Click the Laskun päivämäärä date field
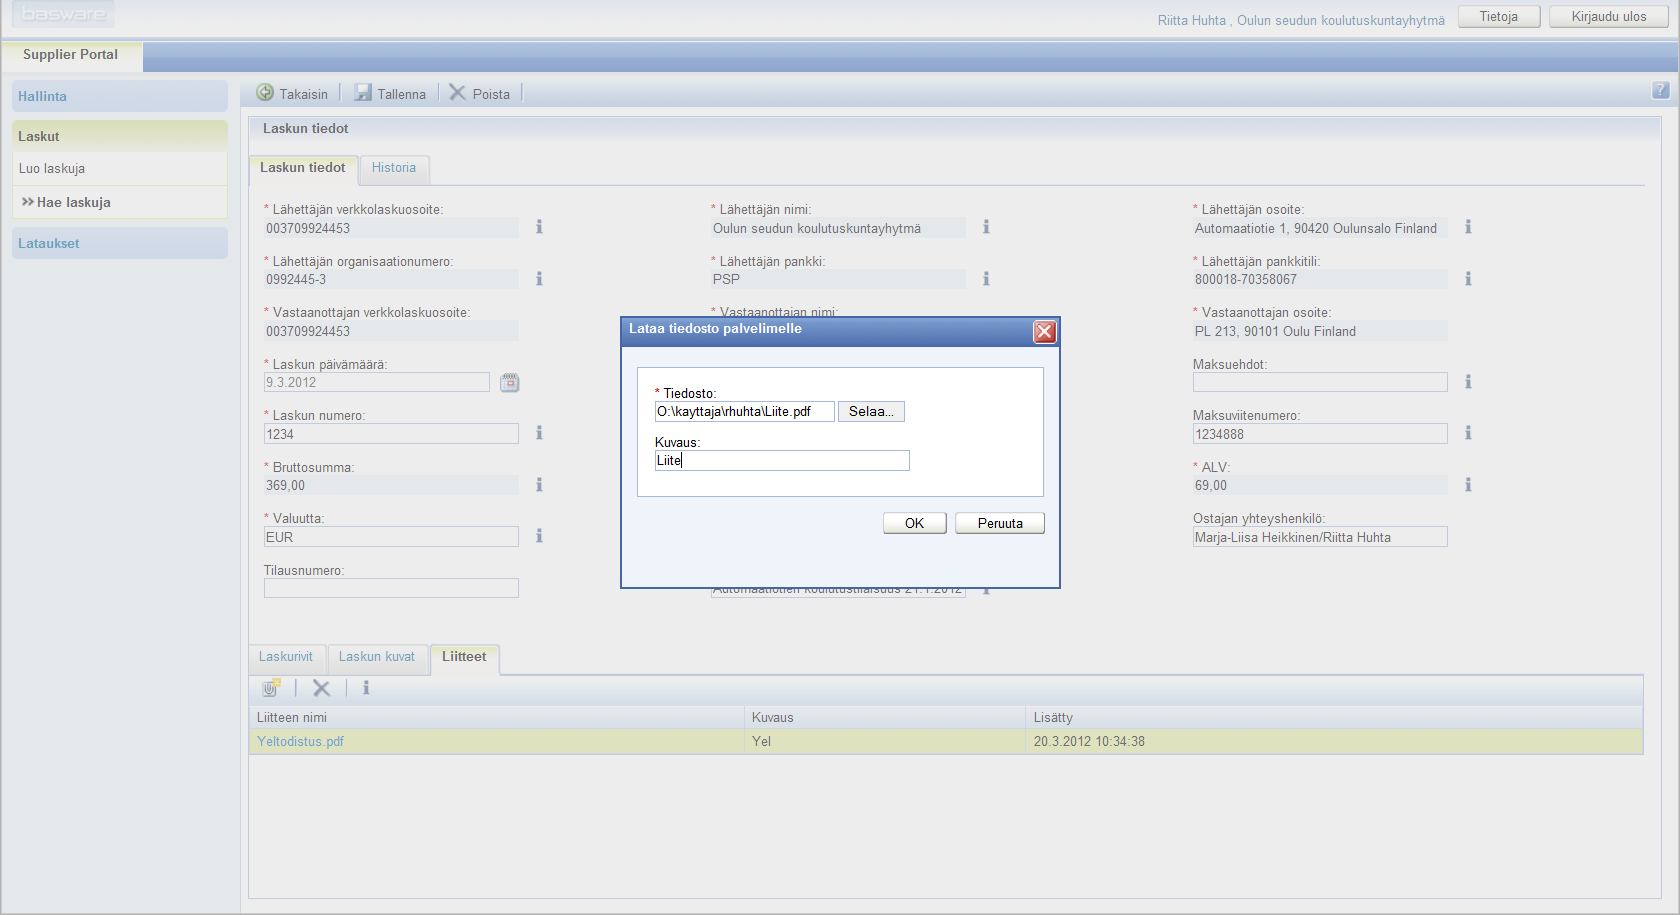 pyautogui.click(x=377, y=382)
